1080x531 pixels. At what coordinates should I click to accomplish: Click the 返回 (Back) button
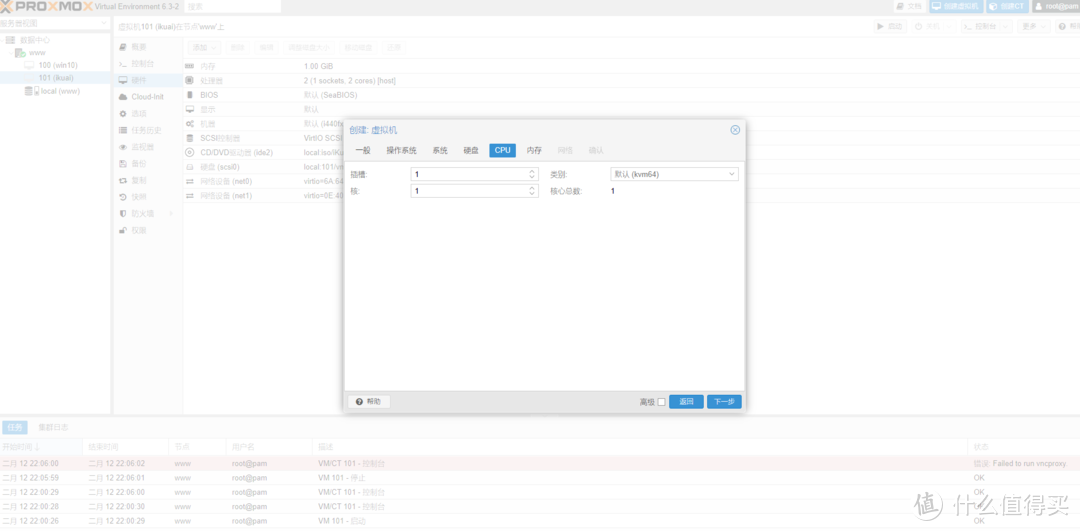point(686,401)
